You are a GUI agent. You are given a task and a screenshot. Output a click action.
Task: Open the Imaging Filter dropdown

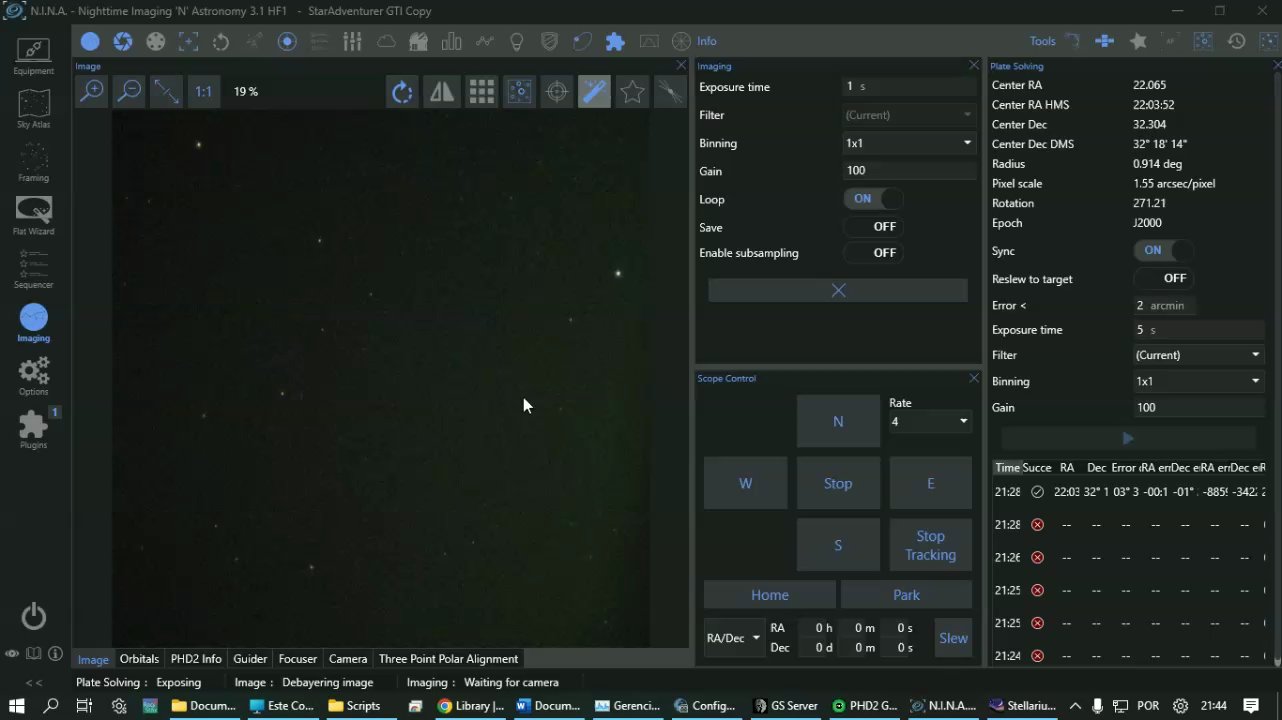tap(909, 115)
